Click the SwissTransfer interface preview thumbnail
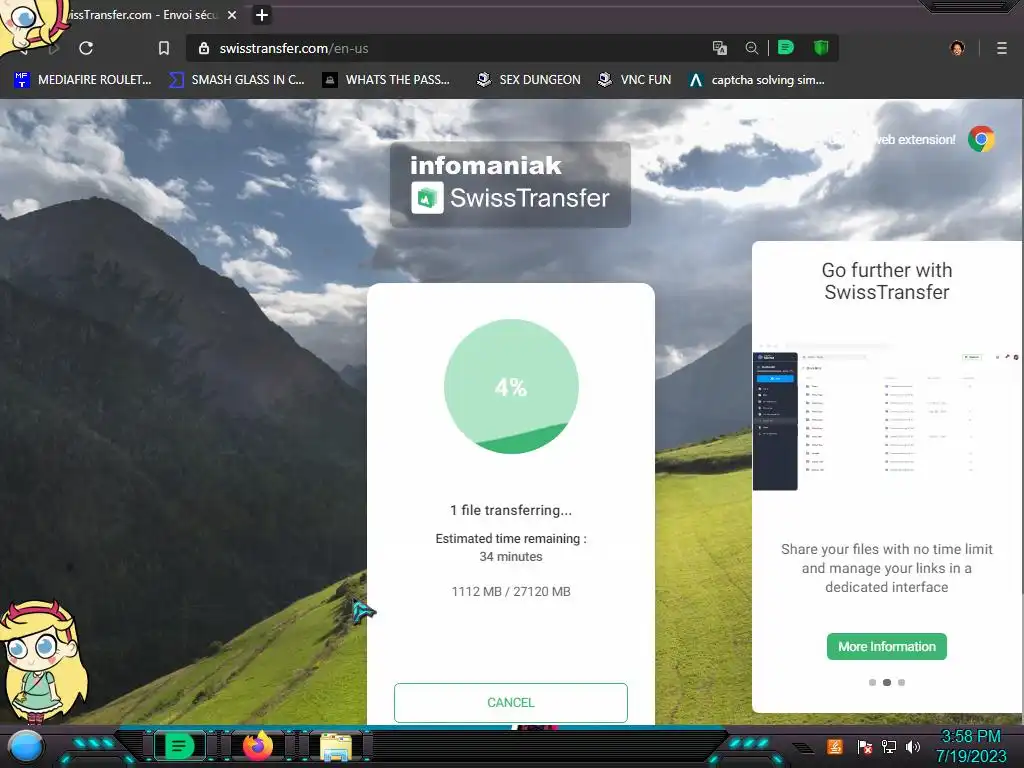This screenshot has width=1024, height=768. [x=886, y=418]
